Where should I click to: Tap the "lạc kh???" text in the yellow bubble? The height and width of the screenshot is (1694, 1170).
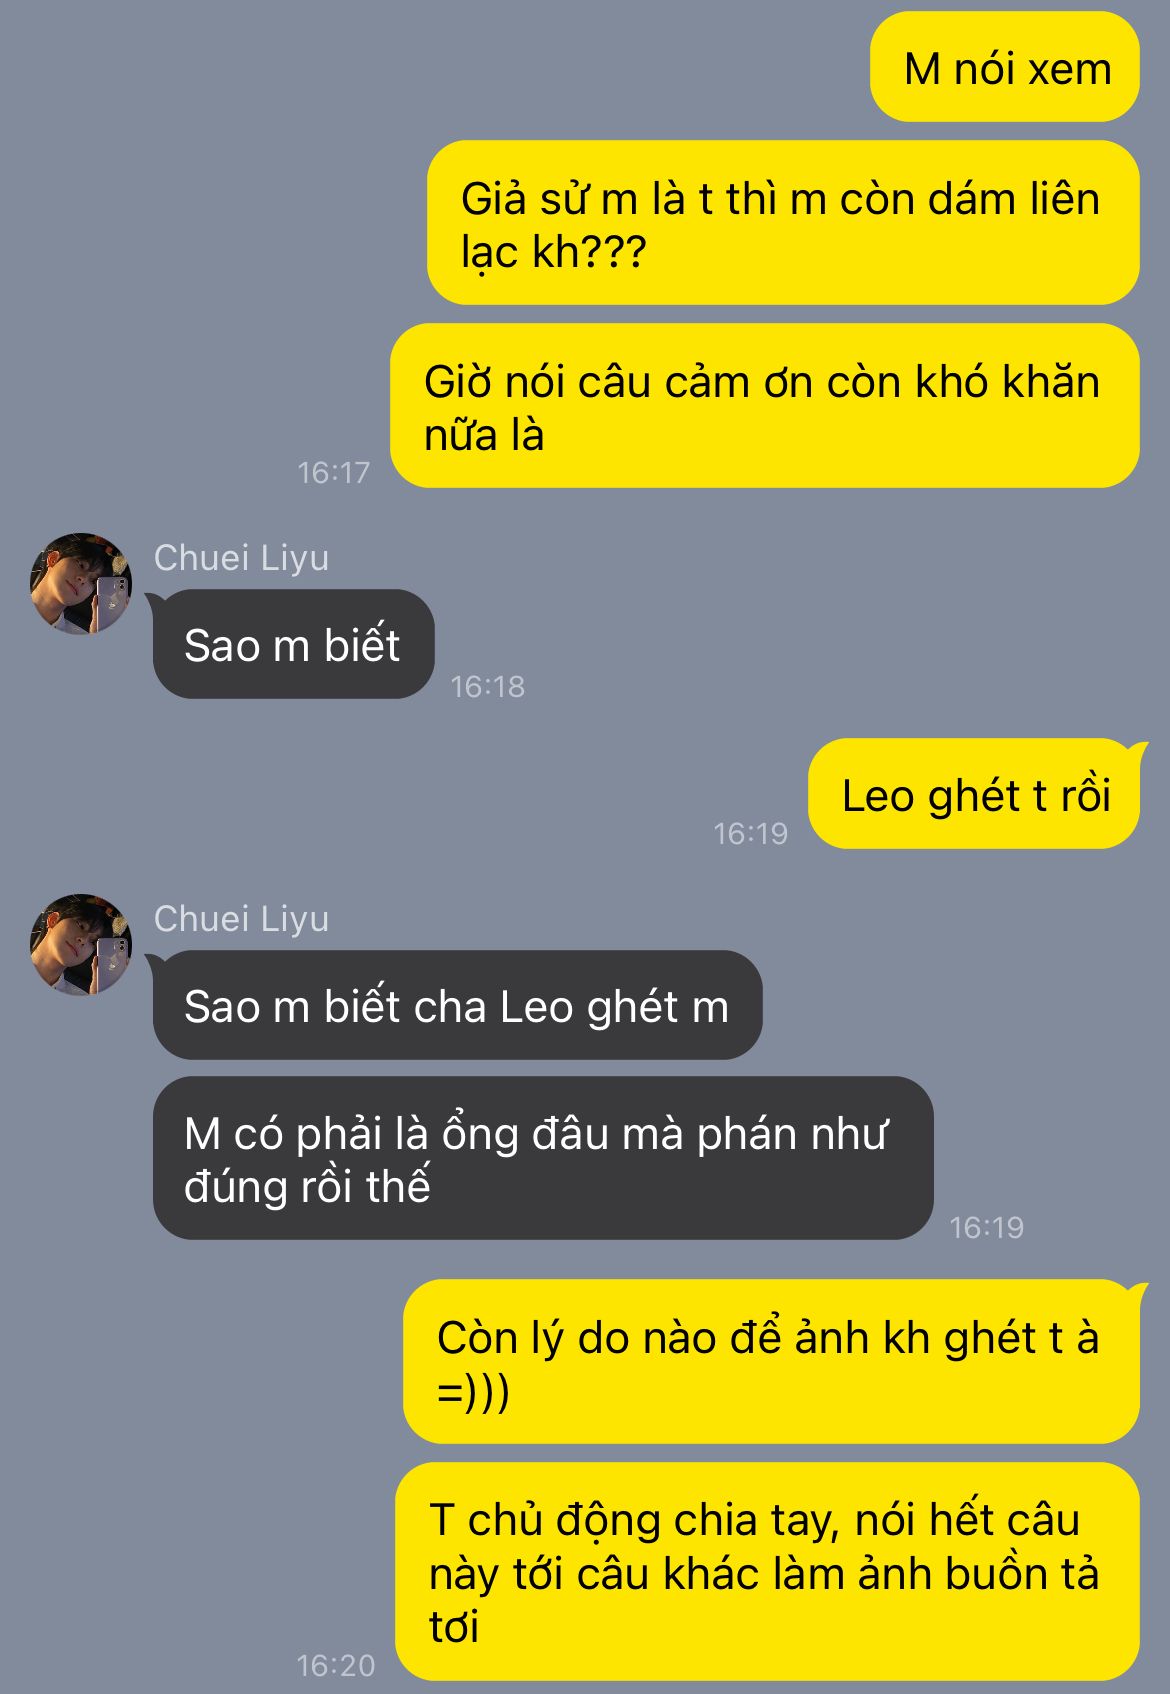[554, 251]
